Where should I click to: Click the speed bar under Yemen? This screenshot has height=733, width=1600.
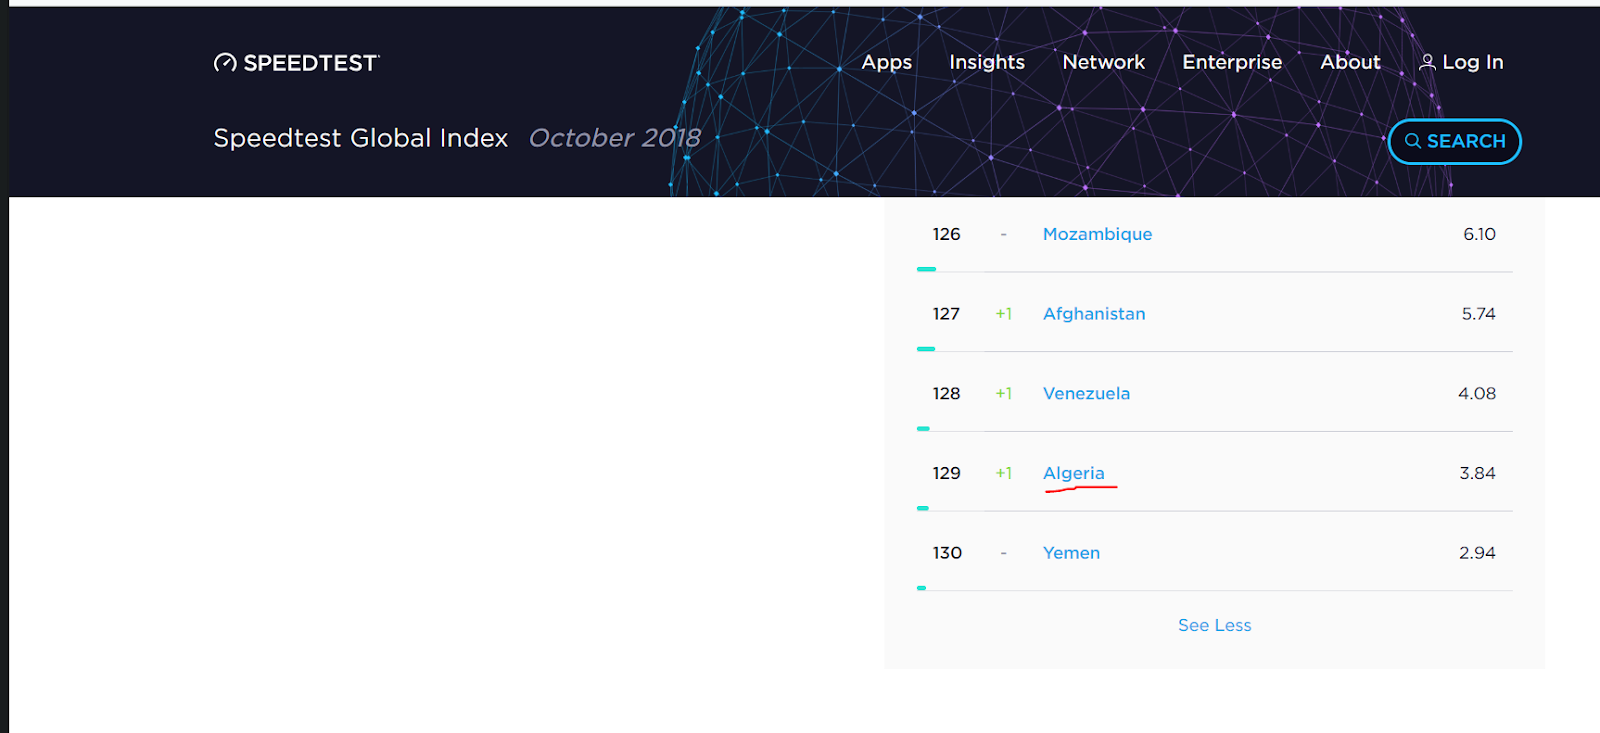coord(921,588)
